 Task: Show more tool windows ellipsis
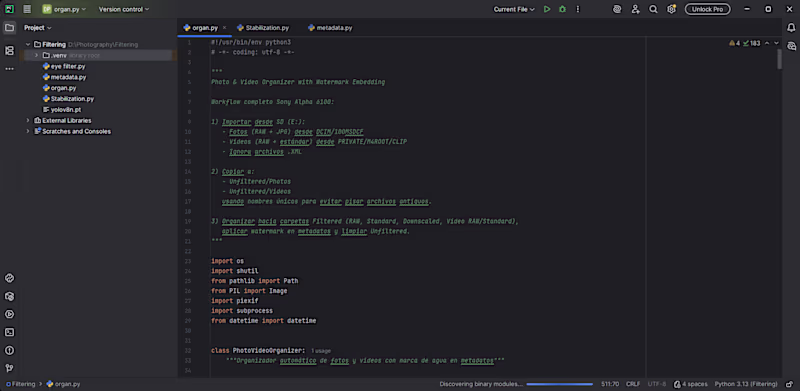(x=9, y=69)
